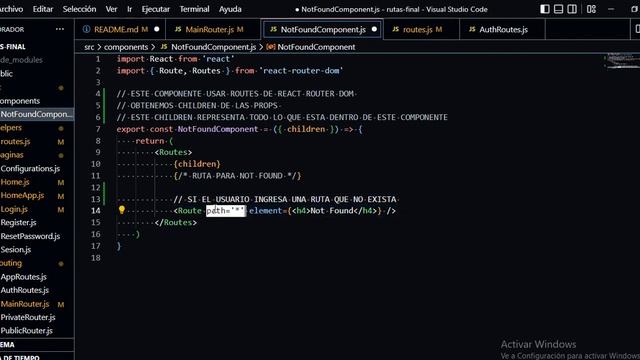The image size is (640, 360).
Task: Open the Editar menu
Action: point(43,9)
